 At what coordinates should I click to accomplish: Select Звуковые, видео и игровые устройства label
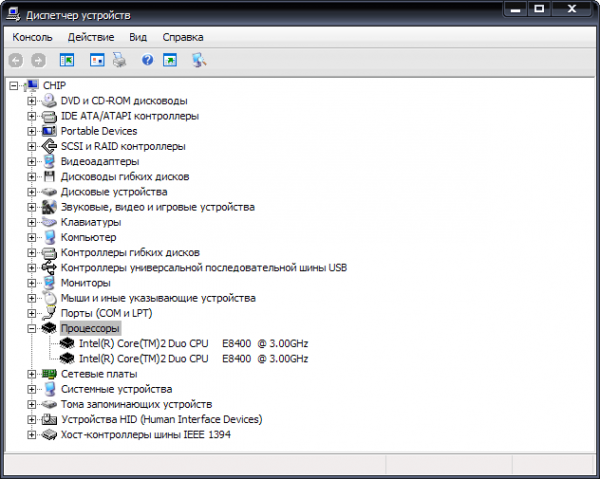click(x=158, y=207)
